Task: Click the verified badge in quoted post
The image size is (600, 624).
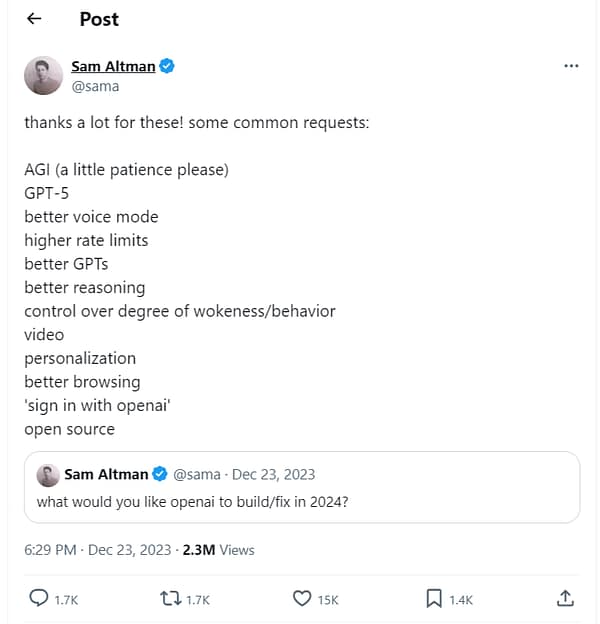Action: [161, 474]
